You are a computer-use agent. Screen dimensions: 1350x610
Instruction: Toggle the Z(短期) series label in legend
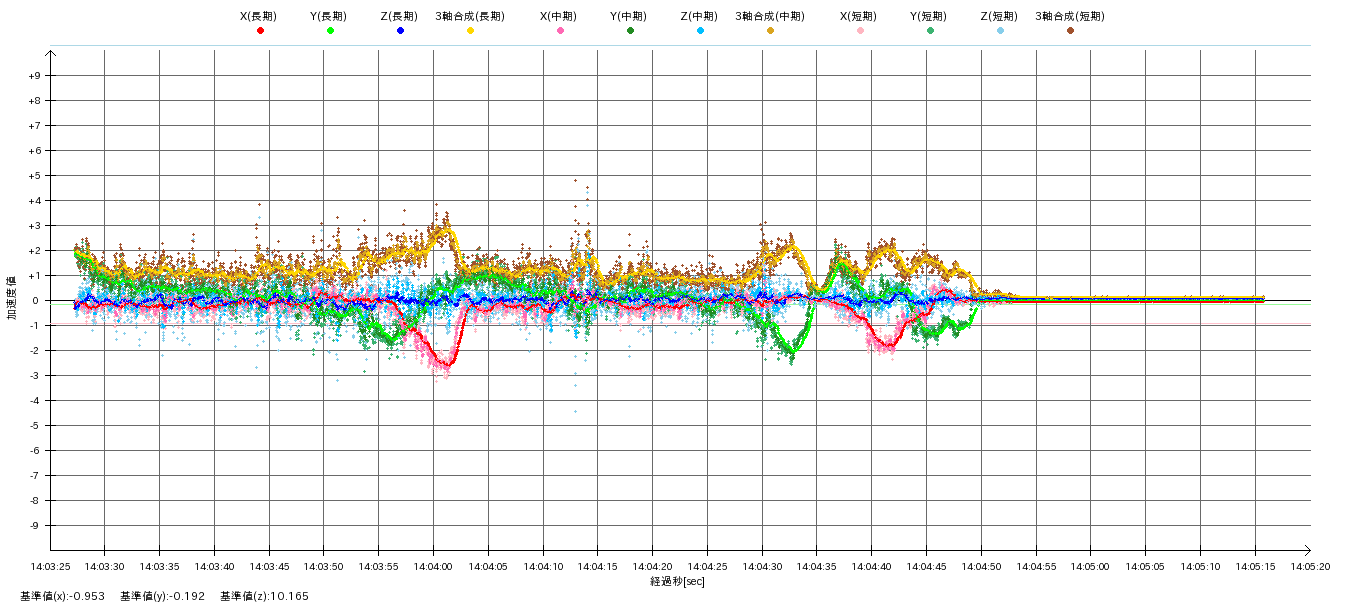pyautogui.click(x=998, y=16)
